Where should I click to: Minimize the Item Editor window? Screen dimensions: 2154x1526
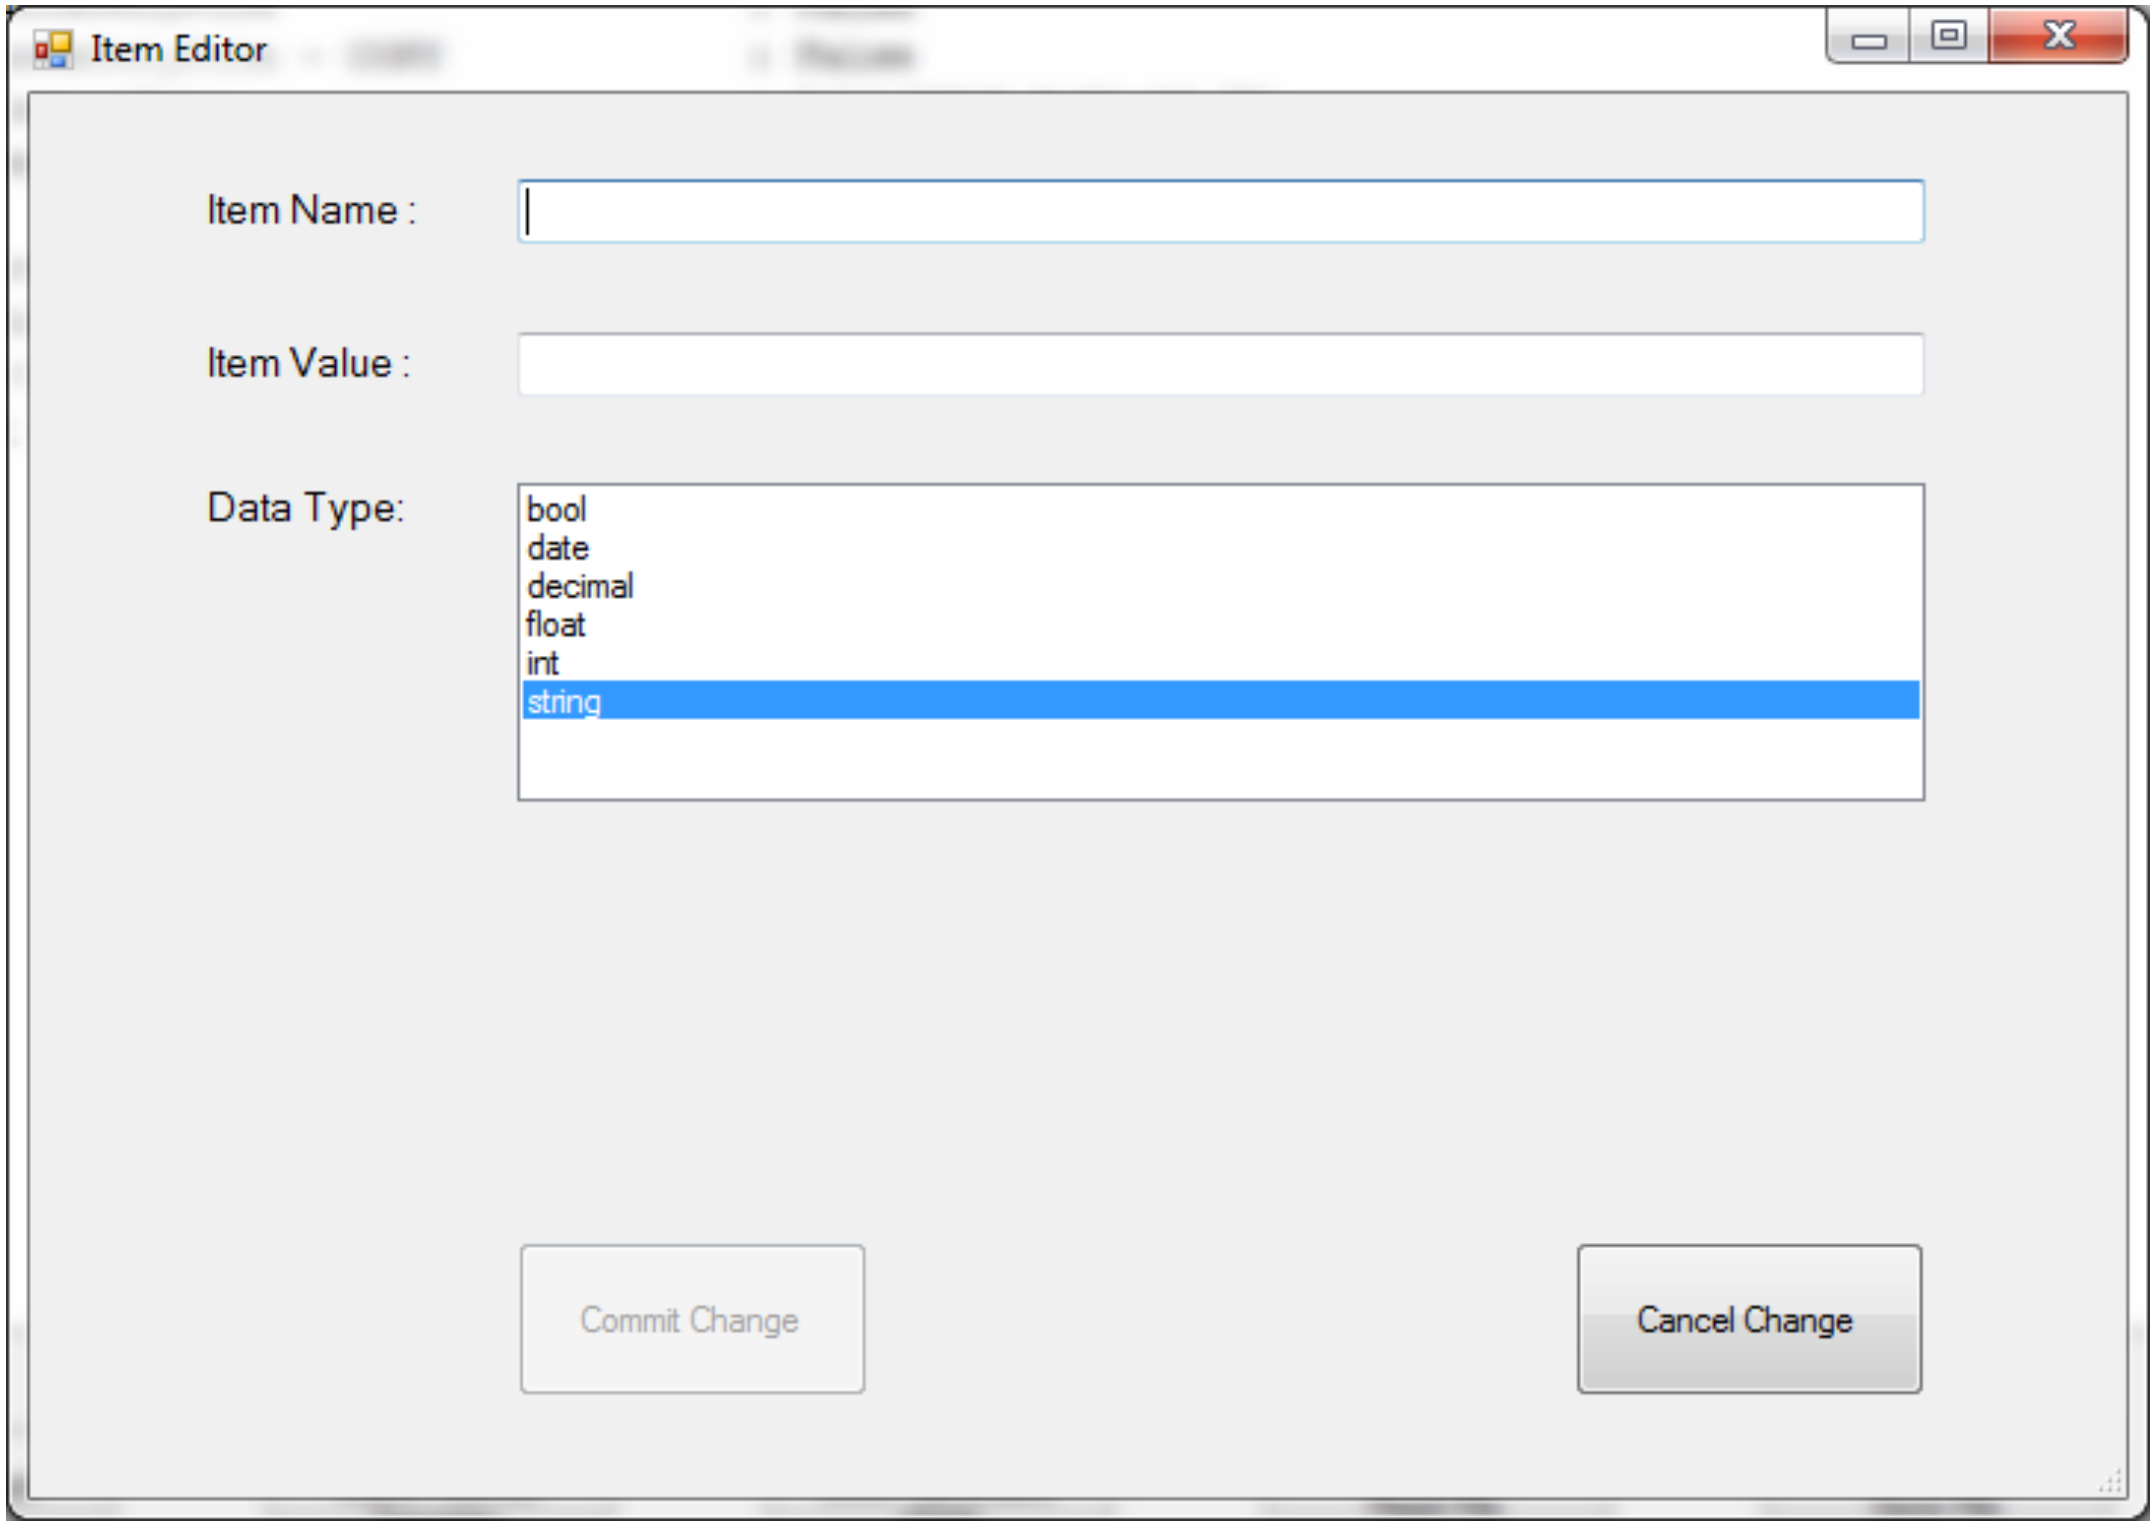coord(1868,38)
